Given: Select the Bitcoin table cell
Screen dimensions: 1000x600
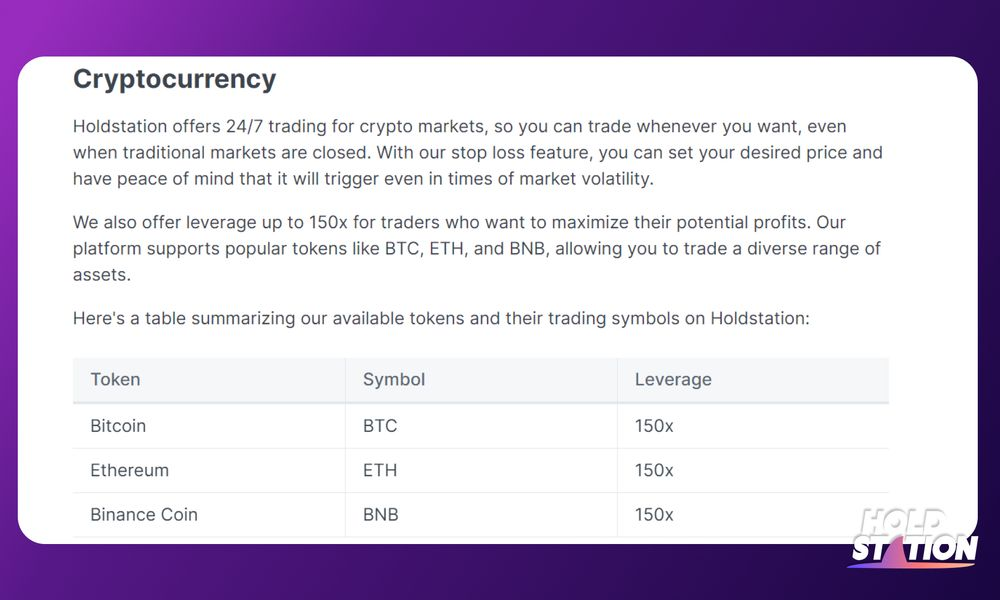Looking at the screenshot, I should (209, 426).
